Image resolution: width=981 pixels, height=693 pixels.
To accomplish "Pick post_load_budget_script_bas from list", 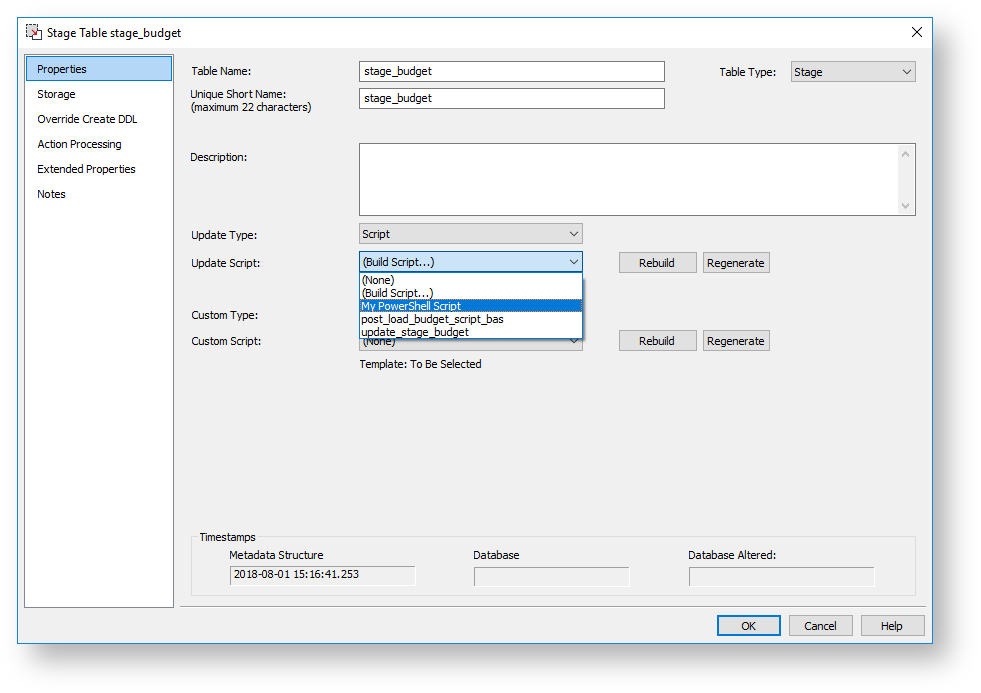I will coord(432,319).
